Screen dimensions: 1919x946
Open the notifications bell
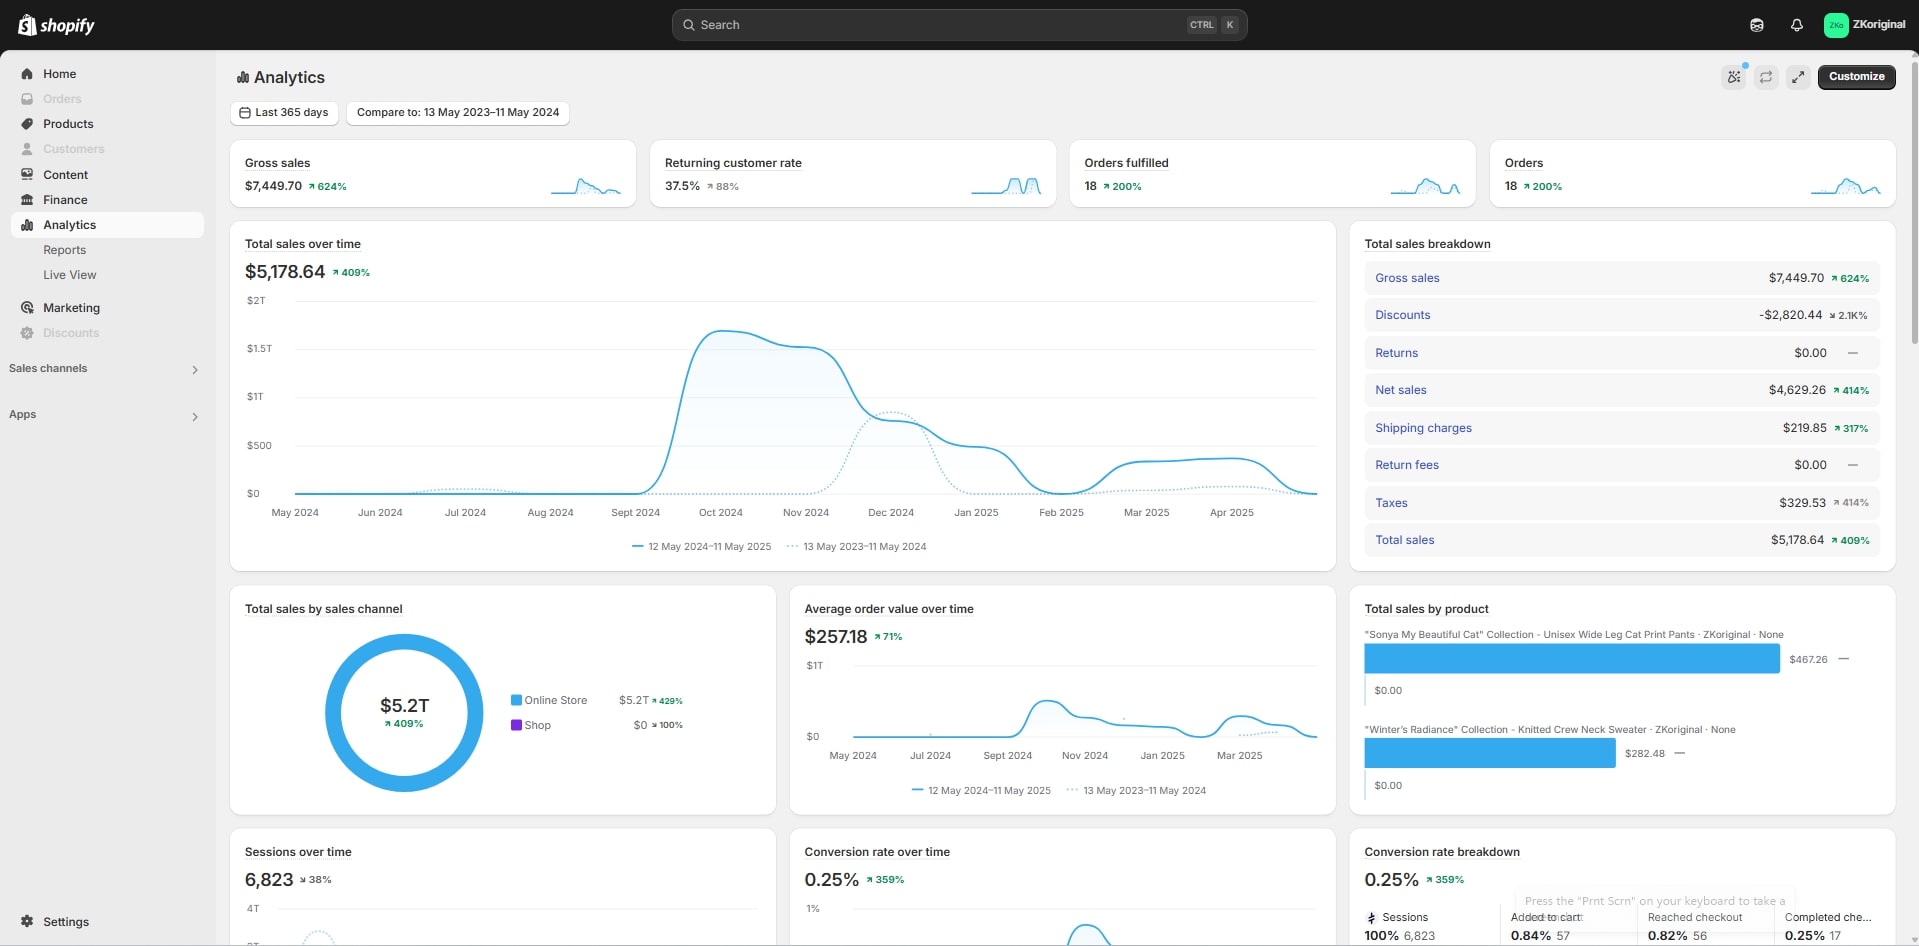[x=1796, y=25]
